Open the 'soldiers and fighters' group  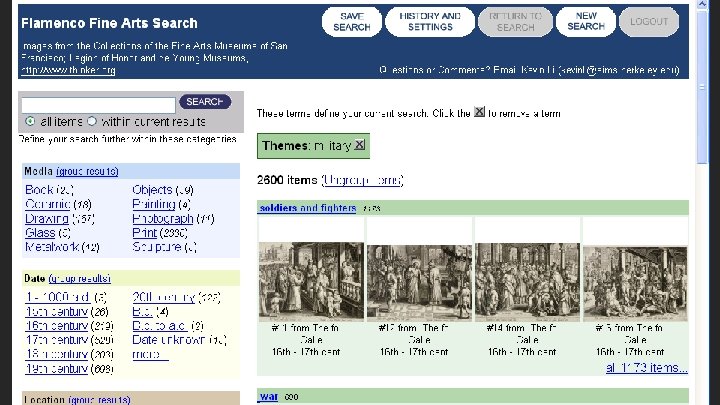click(308, 208)
